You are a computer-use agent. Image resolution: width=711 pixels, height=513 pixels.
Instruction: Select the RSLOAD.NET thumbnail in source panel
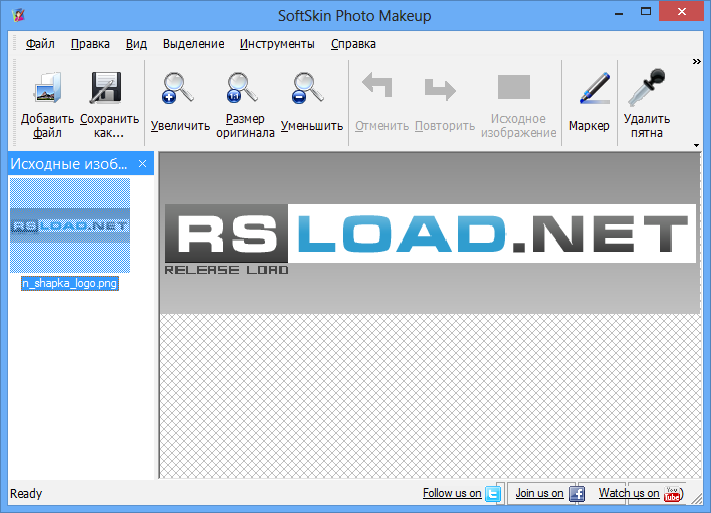tap(70, 225)
